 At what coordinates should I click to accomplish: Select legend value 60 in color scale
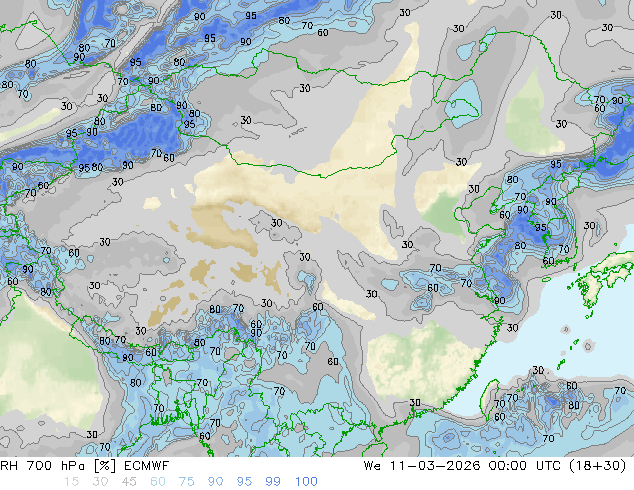coord(158,482)
